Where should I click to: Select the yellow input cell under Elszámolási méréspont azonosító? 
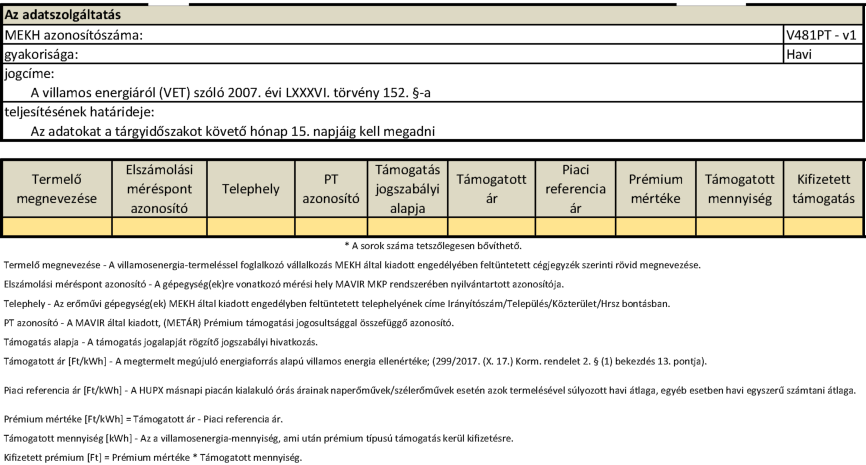pyautogui.click(x=159, y=226)
